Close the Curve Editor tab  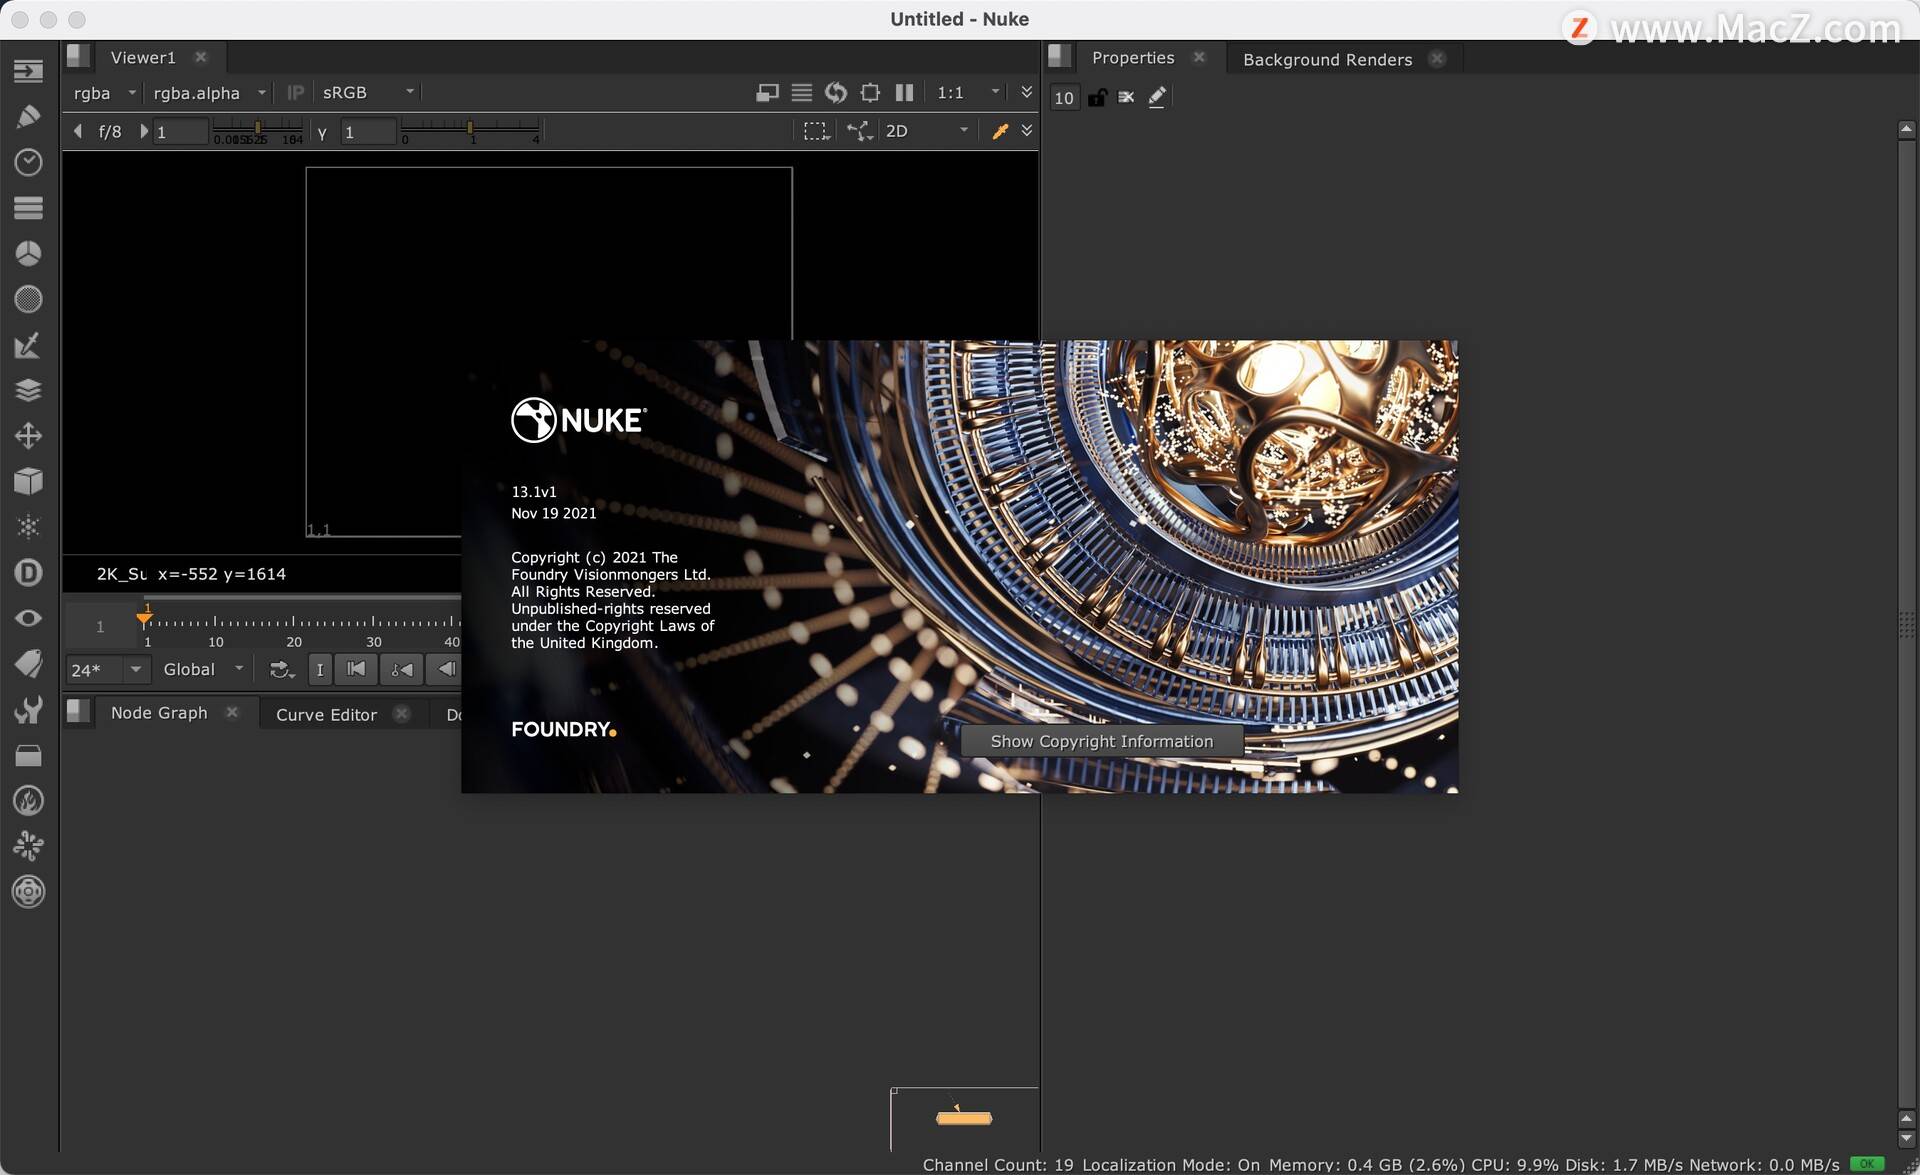(401, 713)
